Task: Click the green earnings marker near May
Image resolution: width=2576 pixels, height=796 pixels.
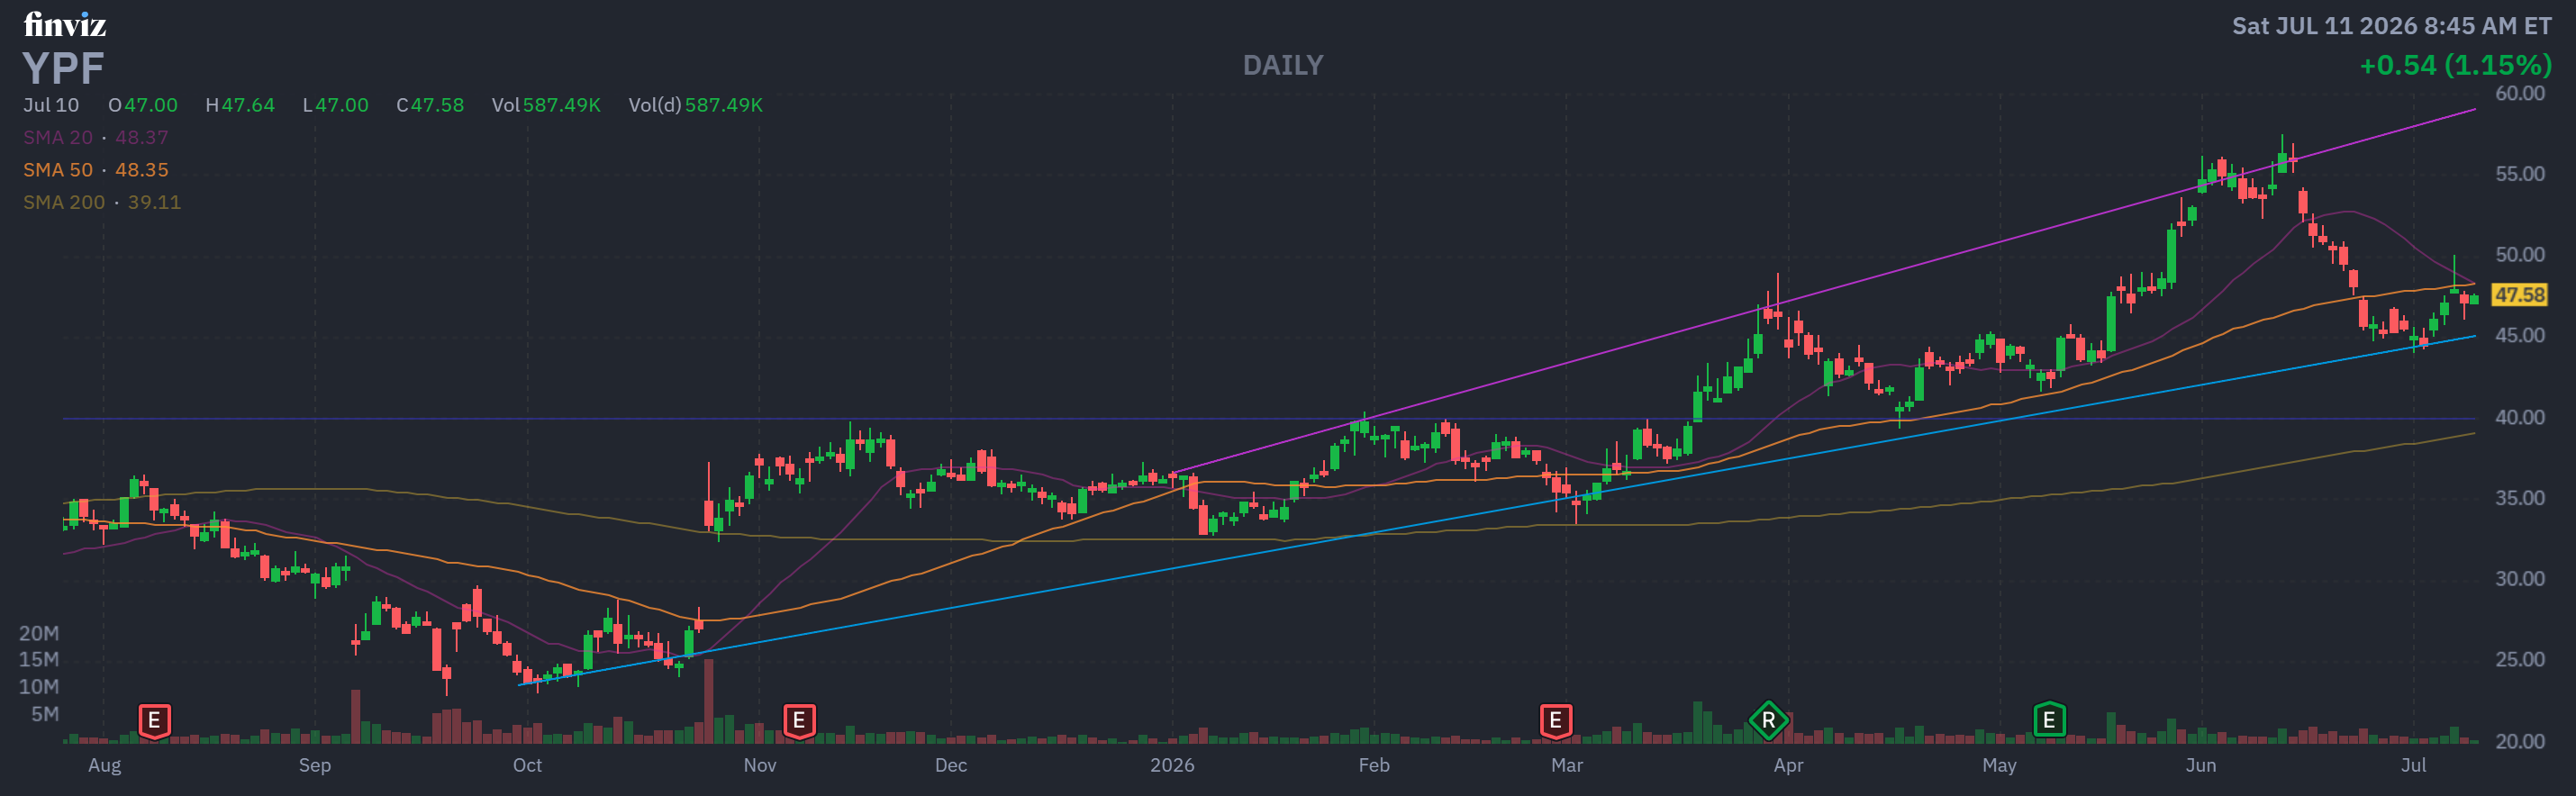Action: coord(2049,720)
